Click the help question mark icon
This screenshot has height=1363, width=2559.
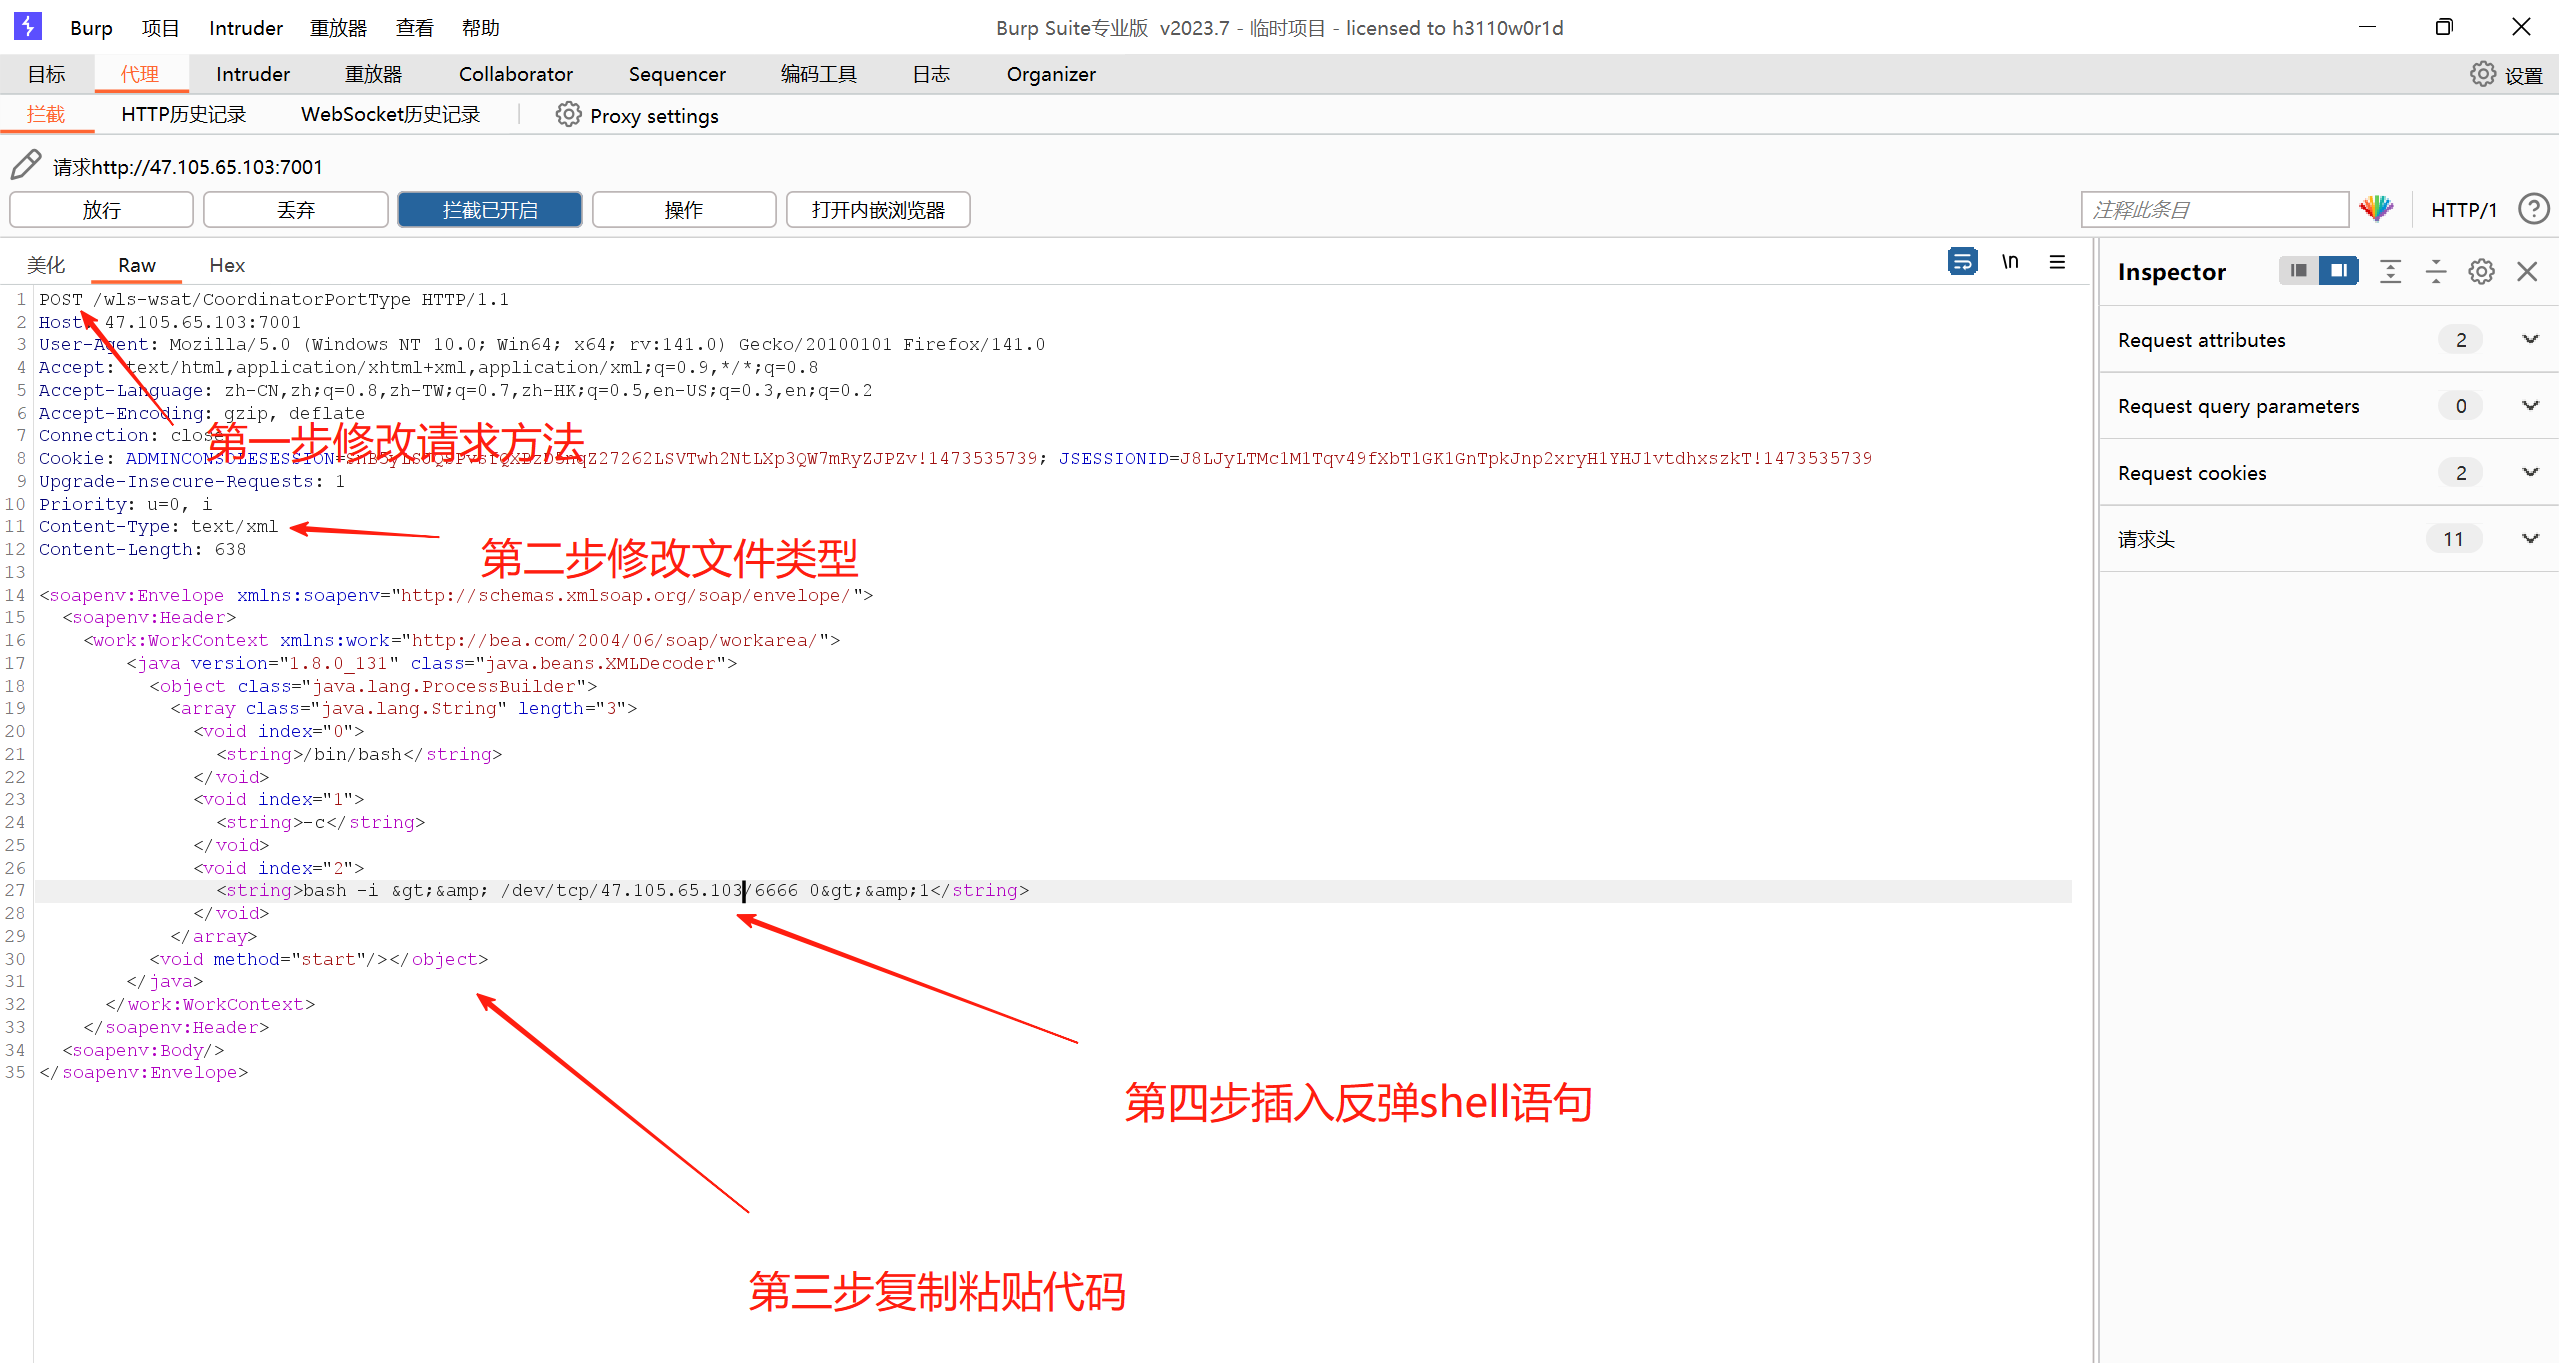coord(2533,209)
